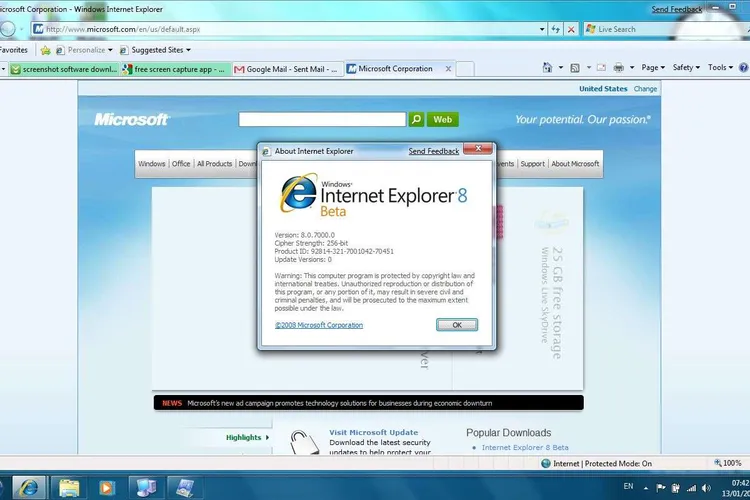750x500 pixels.
Task: Click the Live Search box
Action: point(665,29)
